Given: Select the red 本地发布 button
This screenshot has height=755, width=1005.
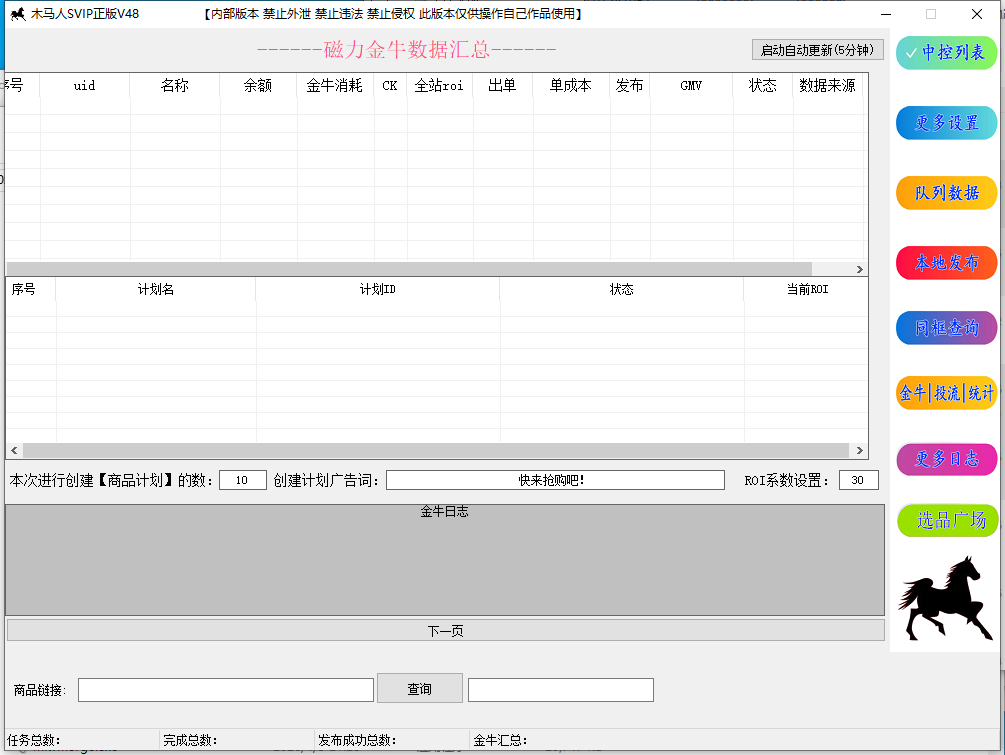Looking at the screenshot, I should [x=946, y=263].
